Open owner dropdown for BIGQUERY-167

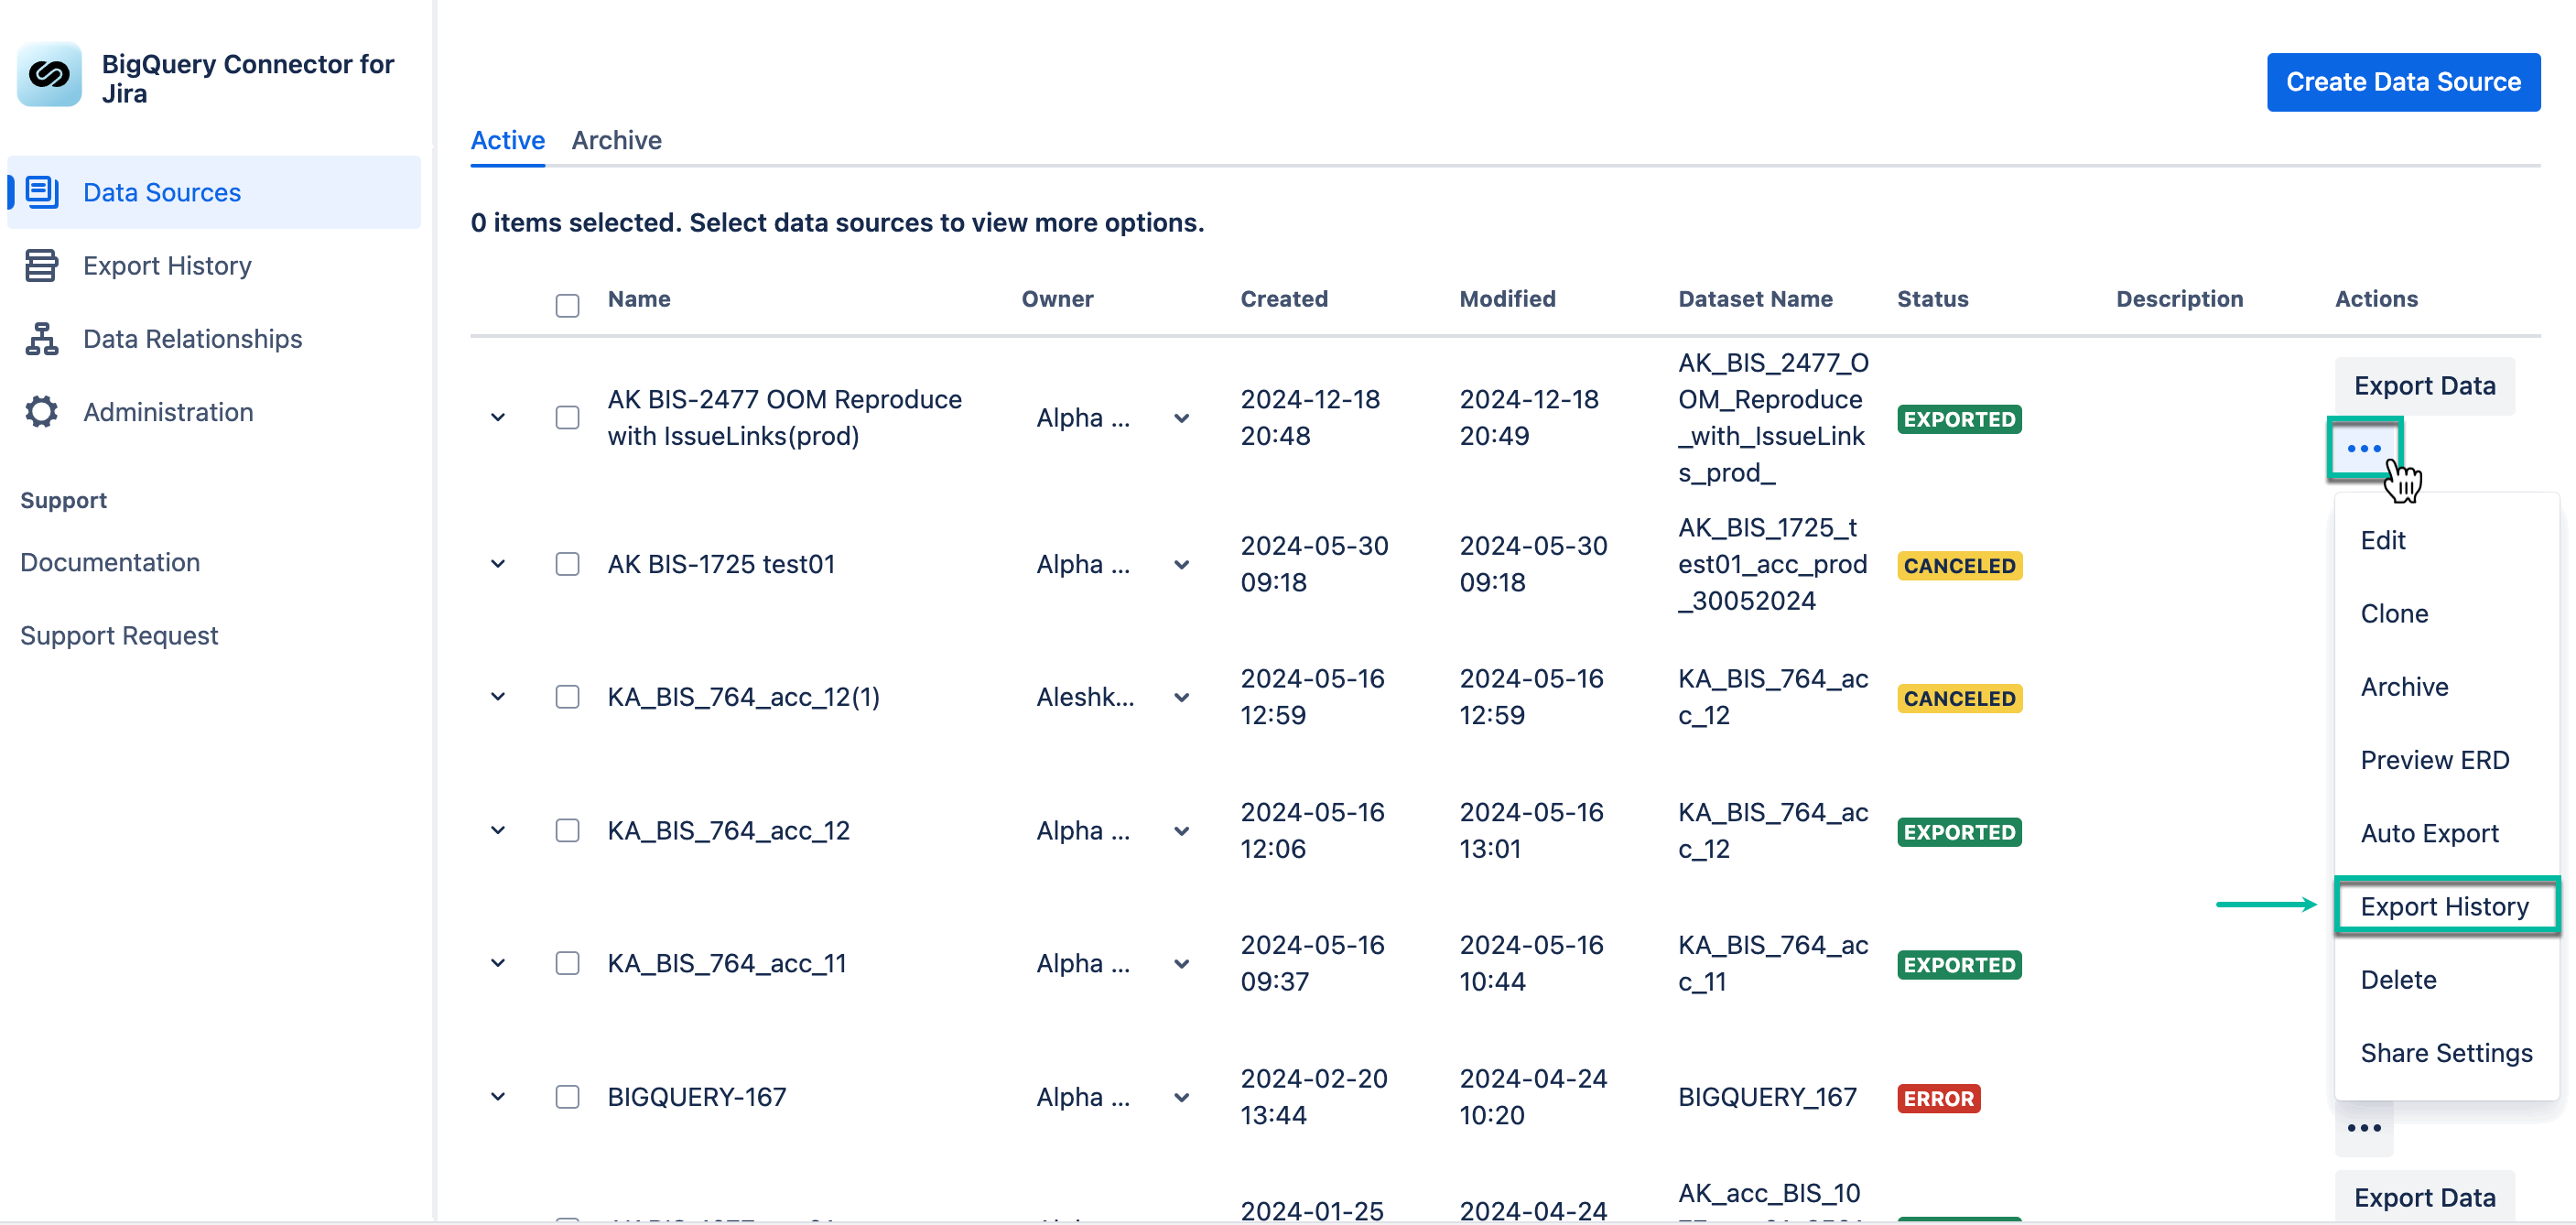click(1181, 1098)
